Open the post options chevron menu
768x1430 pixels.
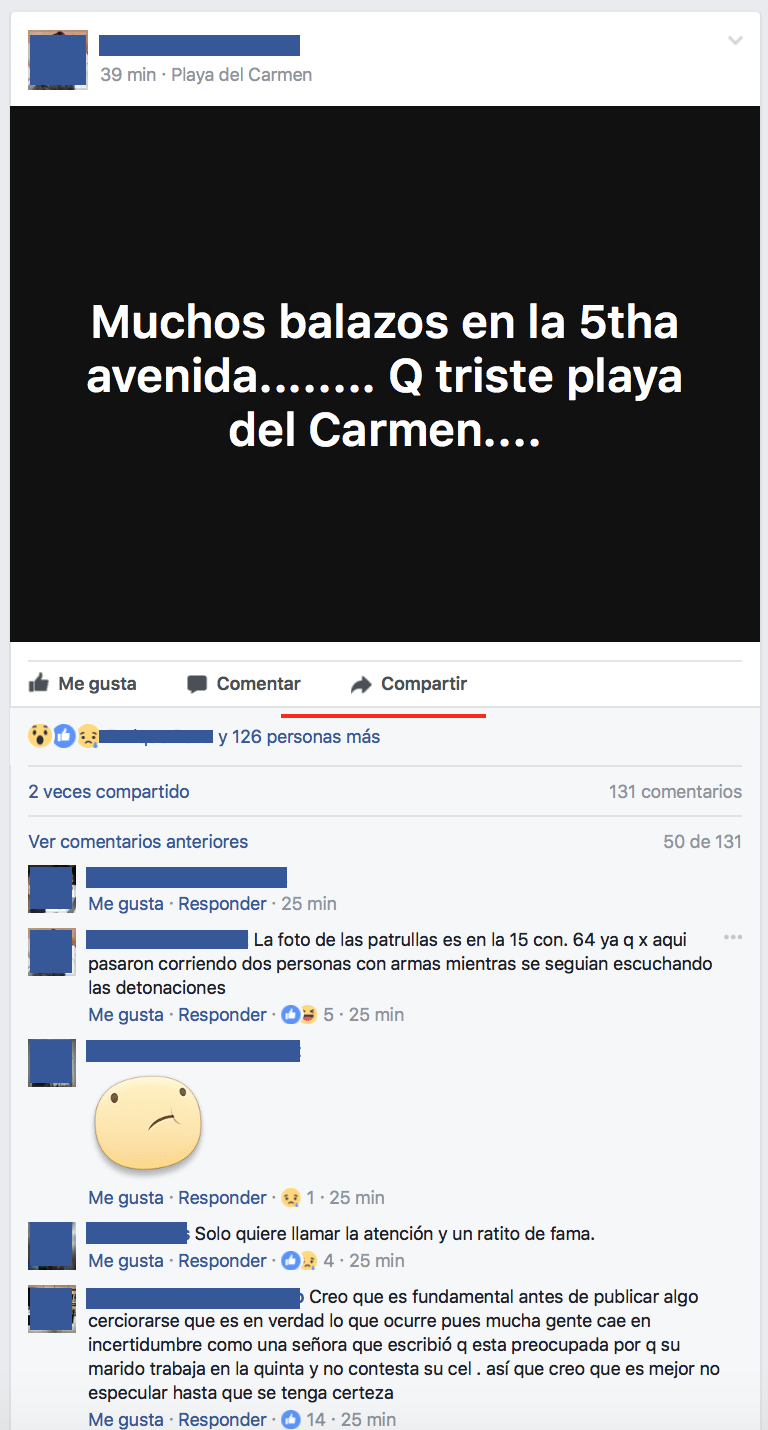[735, 41]
